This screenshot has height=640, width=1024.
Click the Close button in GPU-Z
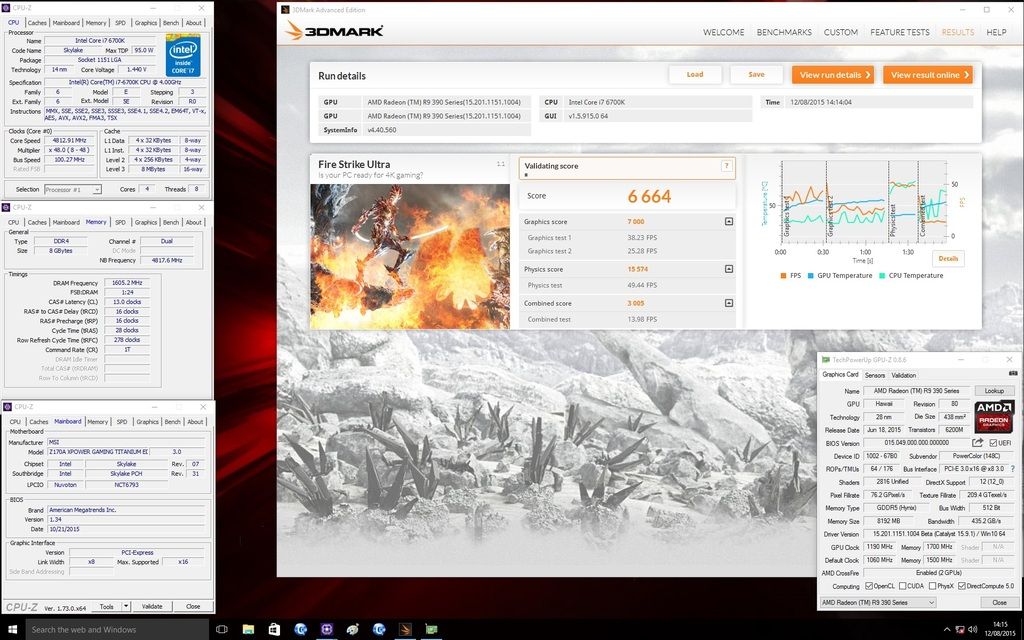coord(999,602)
